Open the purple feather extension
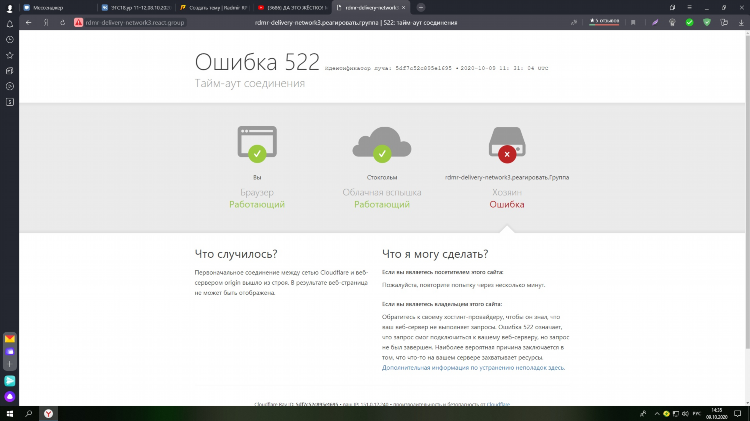The width and height of the screenshot is (750, 421). coord(655,22)
